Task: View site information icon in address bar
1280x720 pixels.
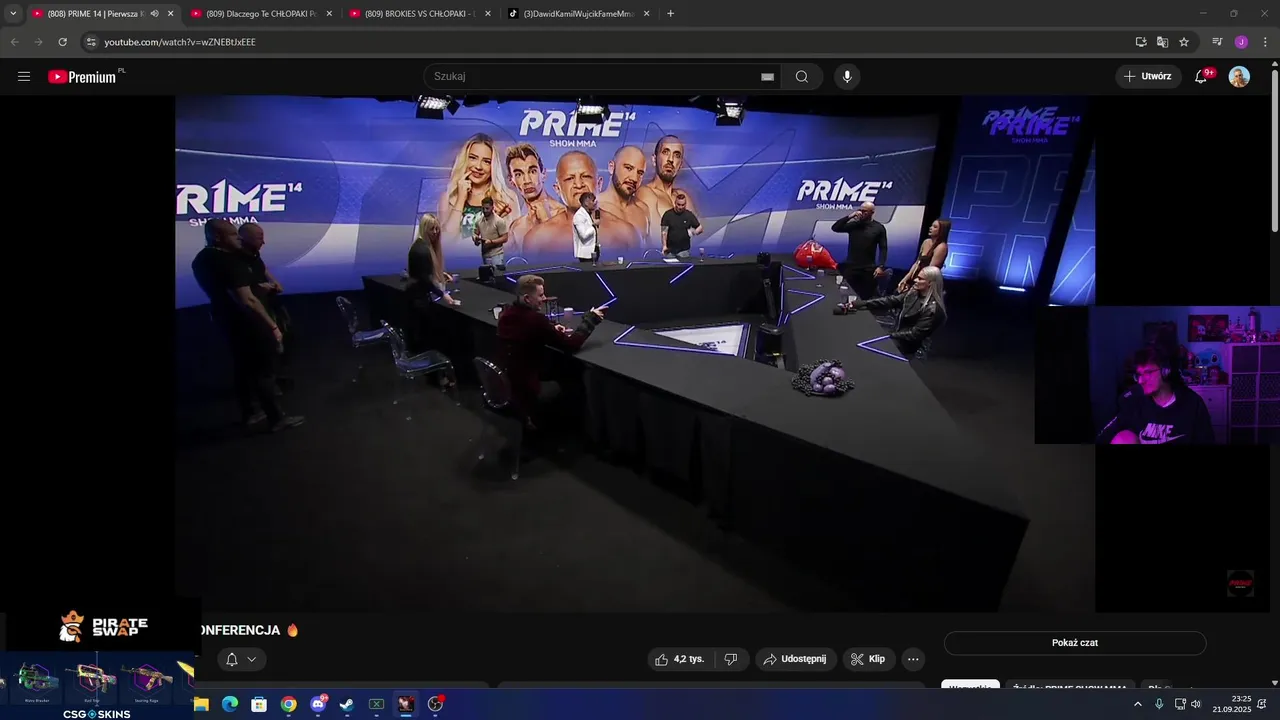Action: pyautogui.click(x=91, y=42)
